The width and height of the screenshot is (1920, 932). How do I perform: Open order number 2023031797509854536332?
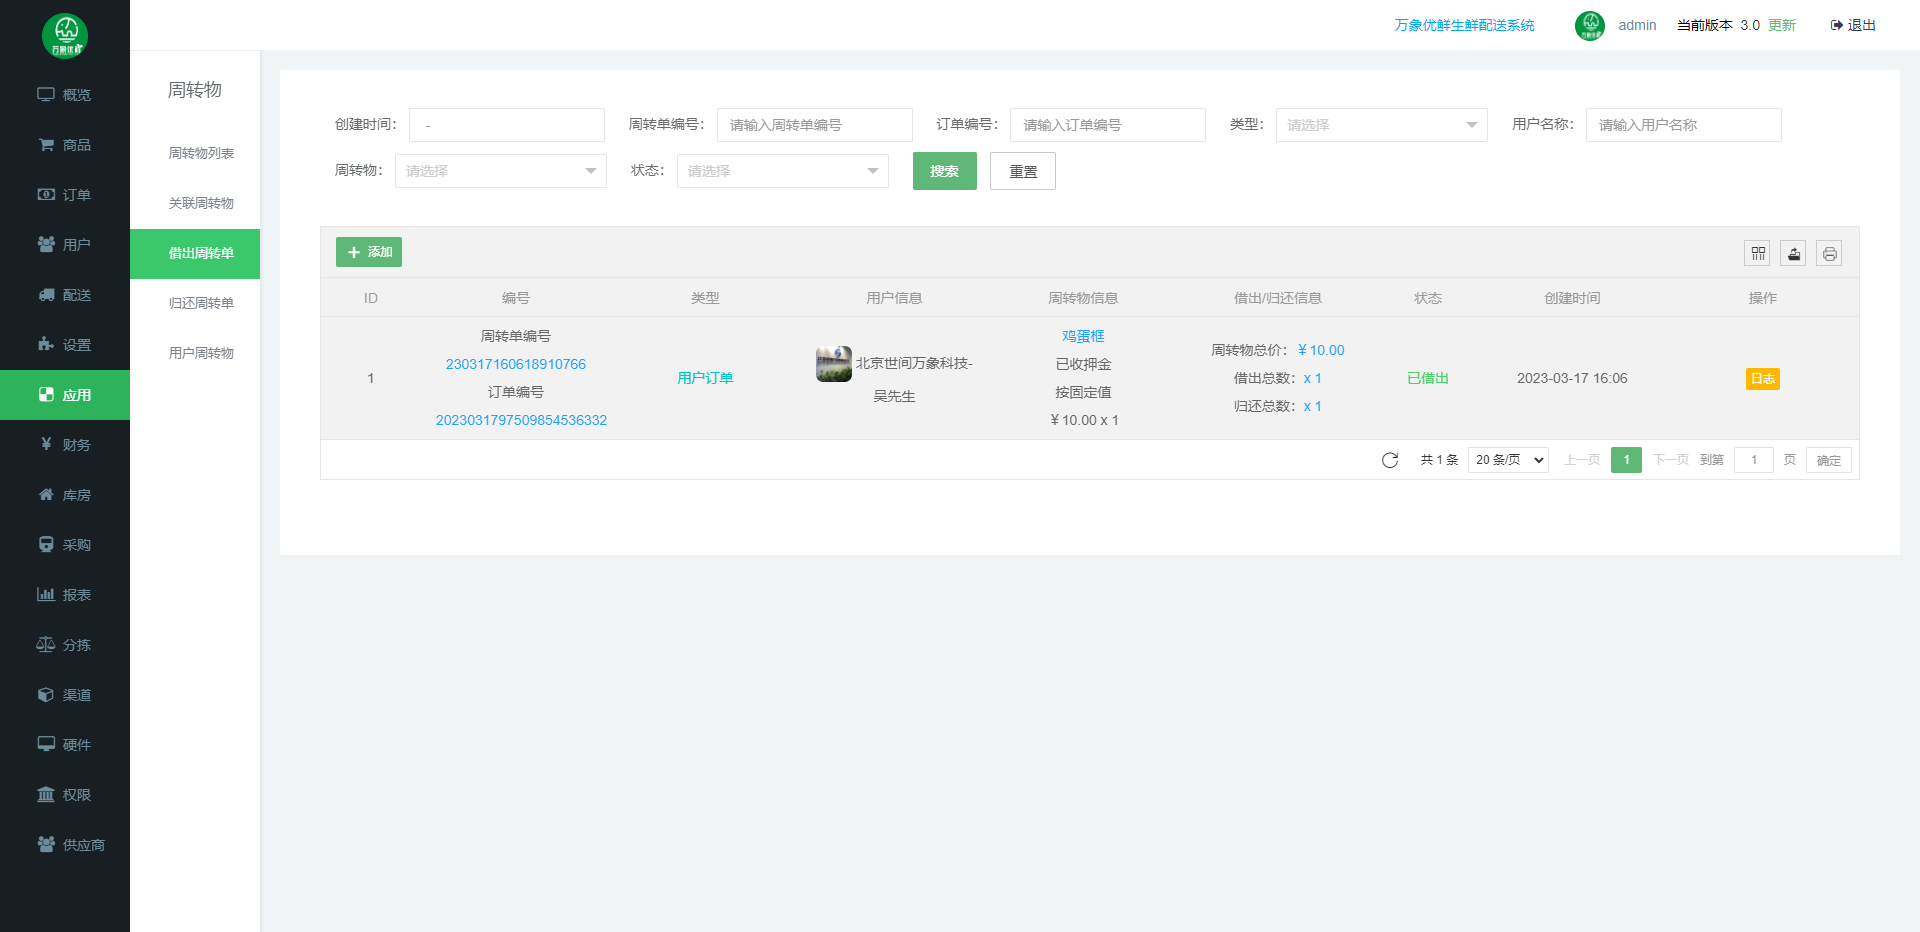[521, 420]
